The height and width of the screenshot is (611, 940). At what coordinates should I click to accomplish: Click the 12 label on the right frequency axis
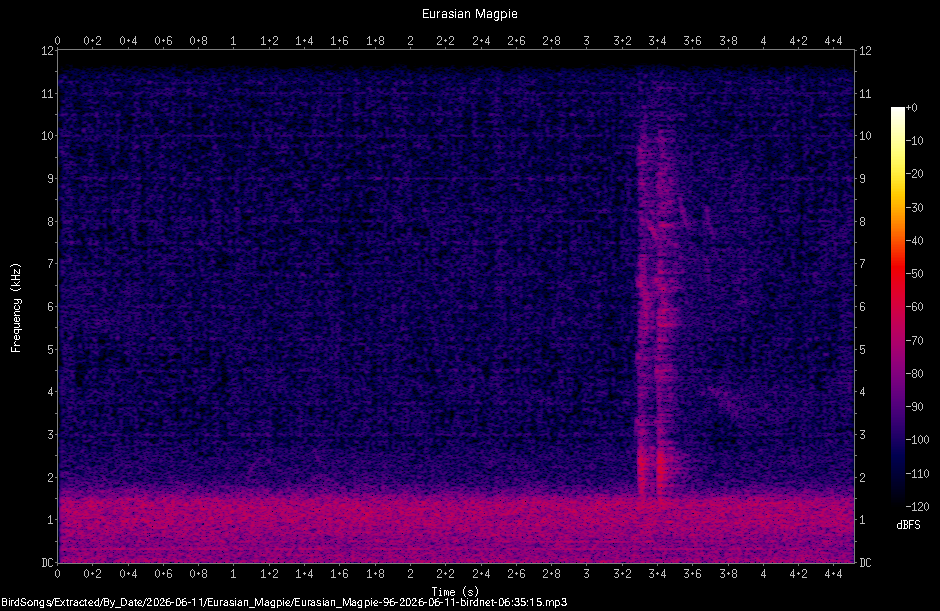(x=865, y=51)
